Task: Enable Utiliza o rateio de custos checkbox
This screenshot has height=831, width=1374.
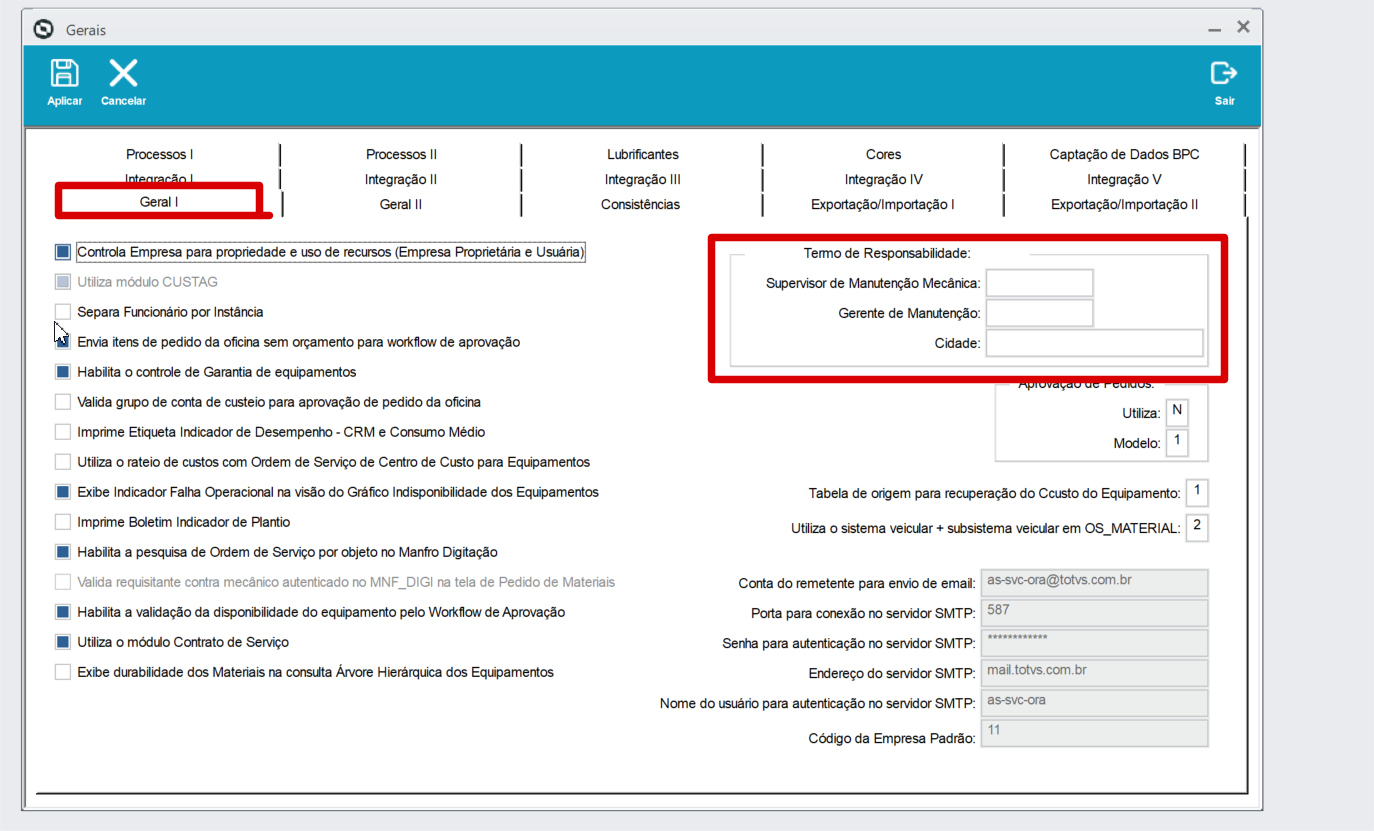Action: [x=63, y=462]
